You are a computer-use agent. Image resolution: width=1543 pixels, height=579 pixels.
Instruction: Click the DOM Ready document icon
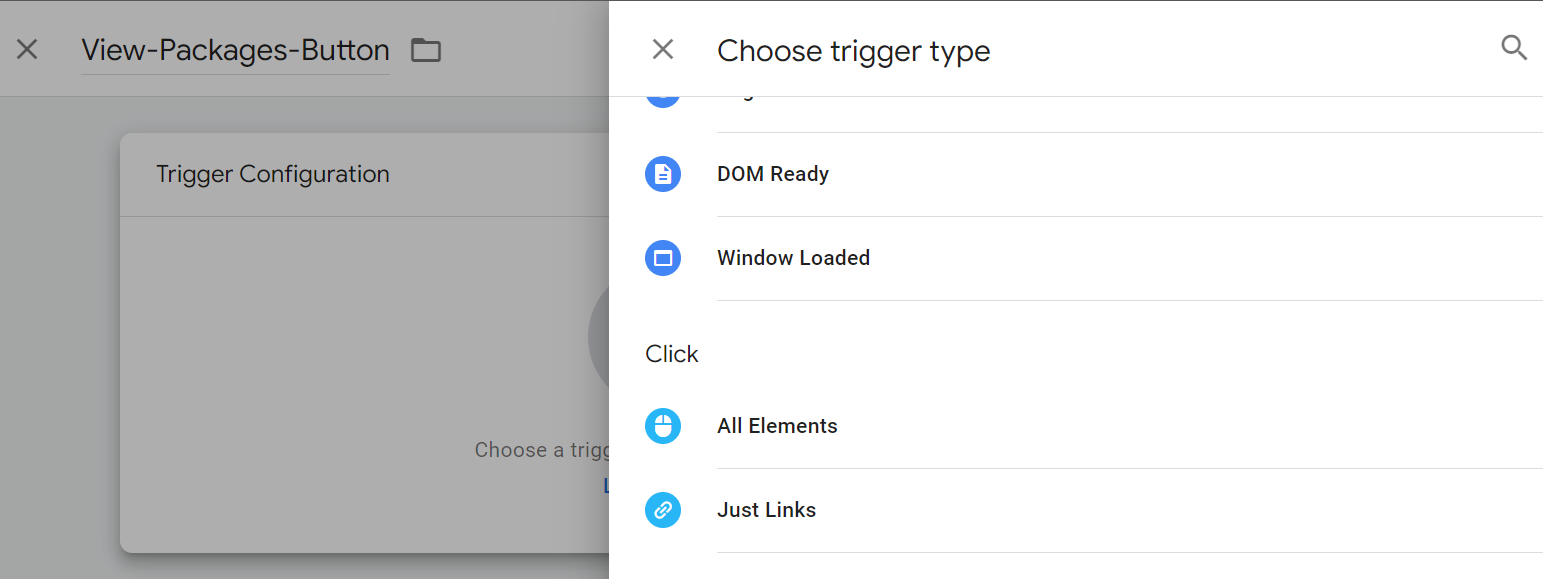coord(662,174)
